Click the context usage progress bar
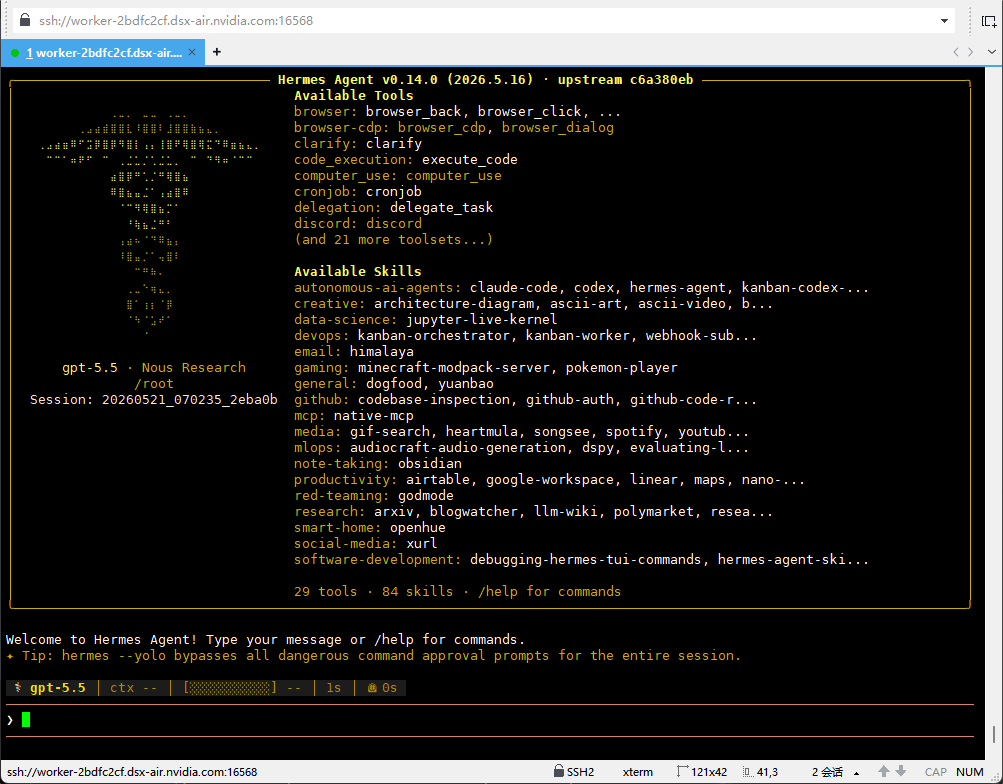The width and height of the screenshot is (1003, 784). point(230,688)
